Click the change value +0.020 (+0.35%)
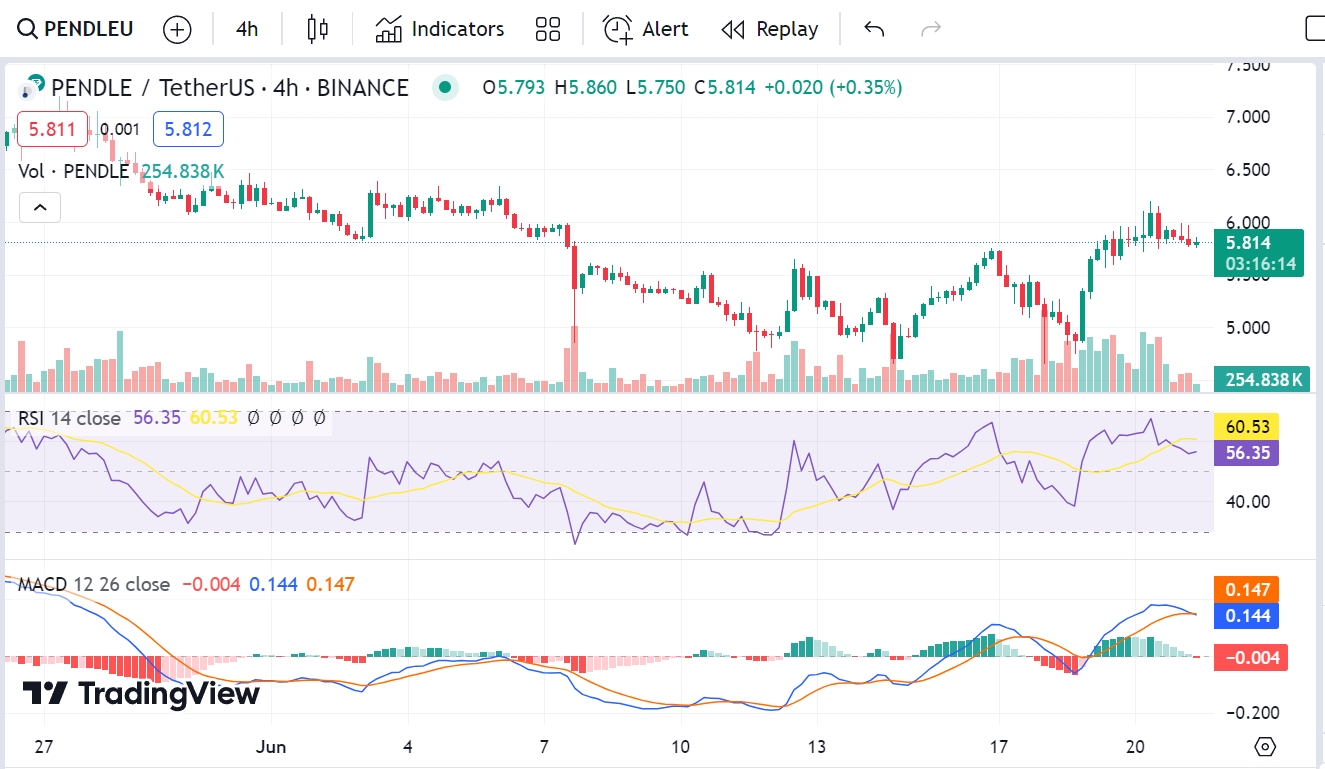 (x=833, y=88)
